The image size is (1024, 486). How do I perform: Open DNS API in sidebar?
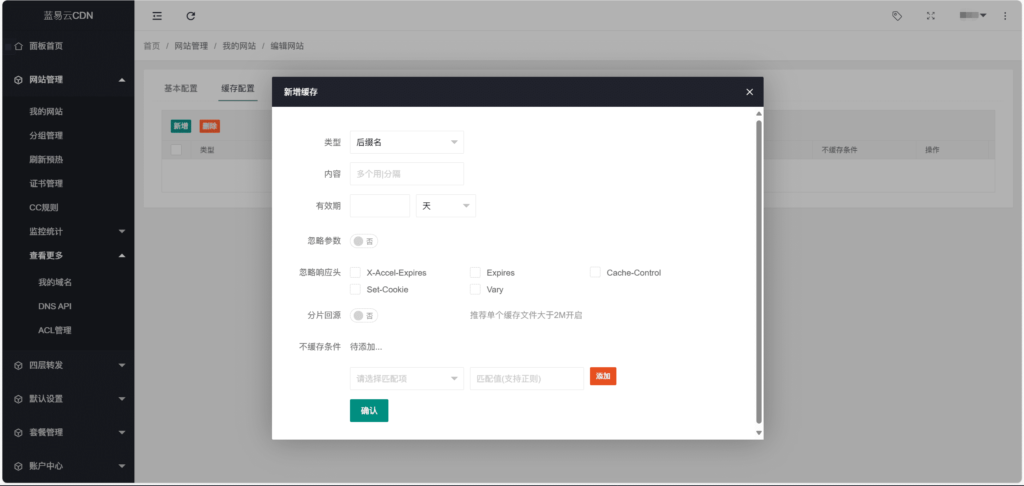click(55, 306)
